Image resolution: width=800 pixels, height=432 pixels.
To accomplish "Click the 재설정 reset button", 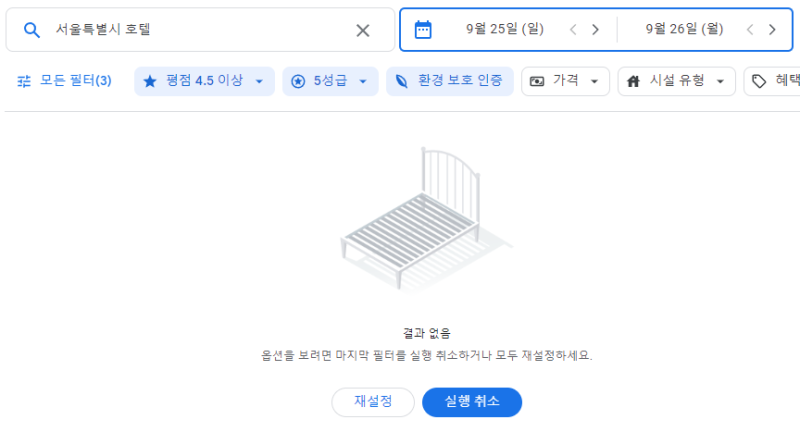I will (x=373, y=402).
